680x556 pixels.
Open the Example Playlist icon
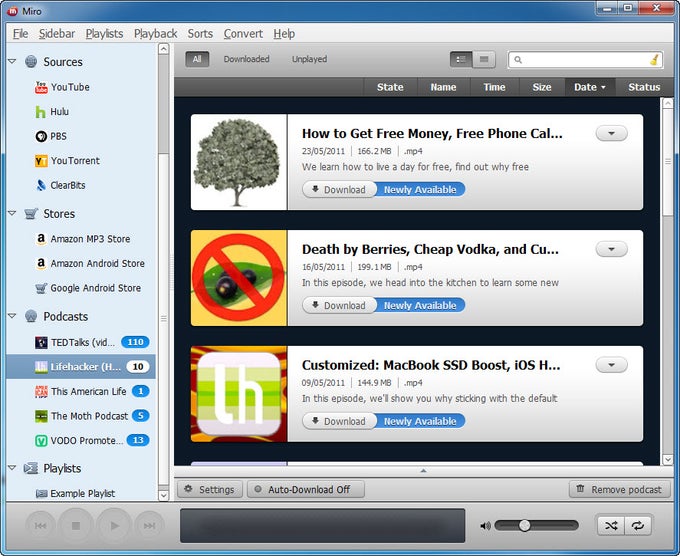coord(41,494)
